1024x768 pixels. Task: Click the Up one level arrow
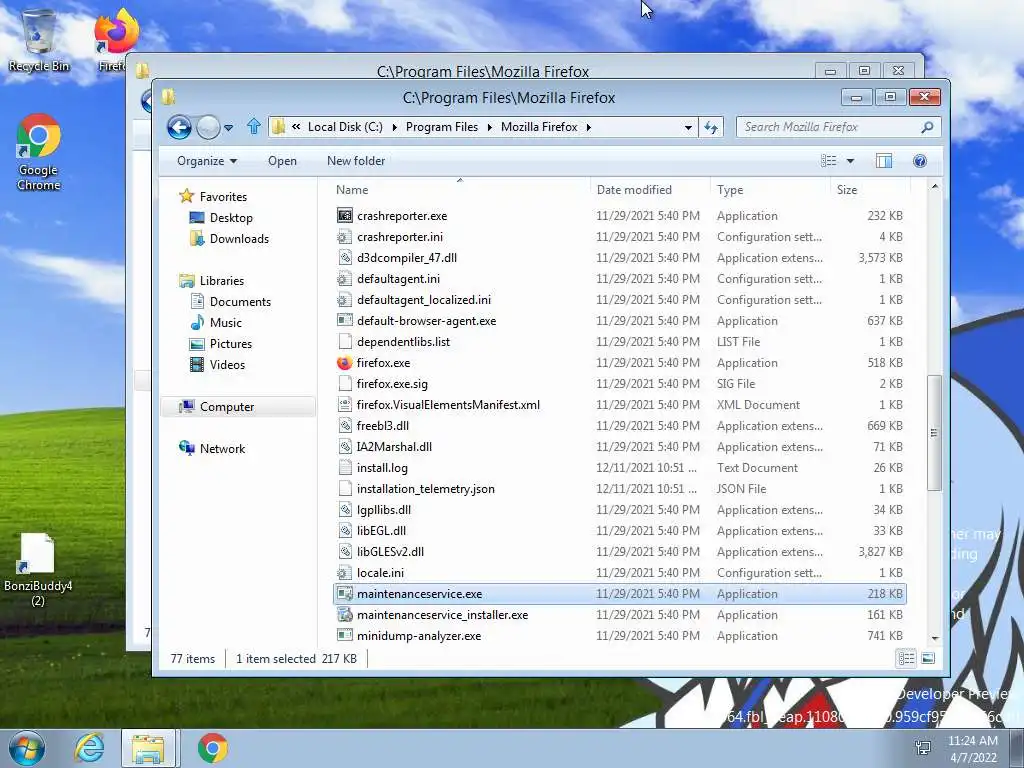click(254, 127)
